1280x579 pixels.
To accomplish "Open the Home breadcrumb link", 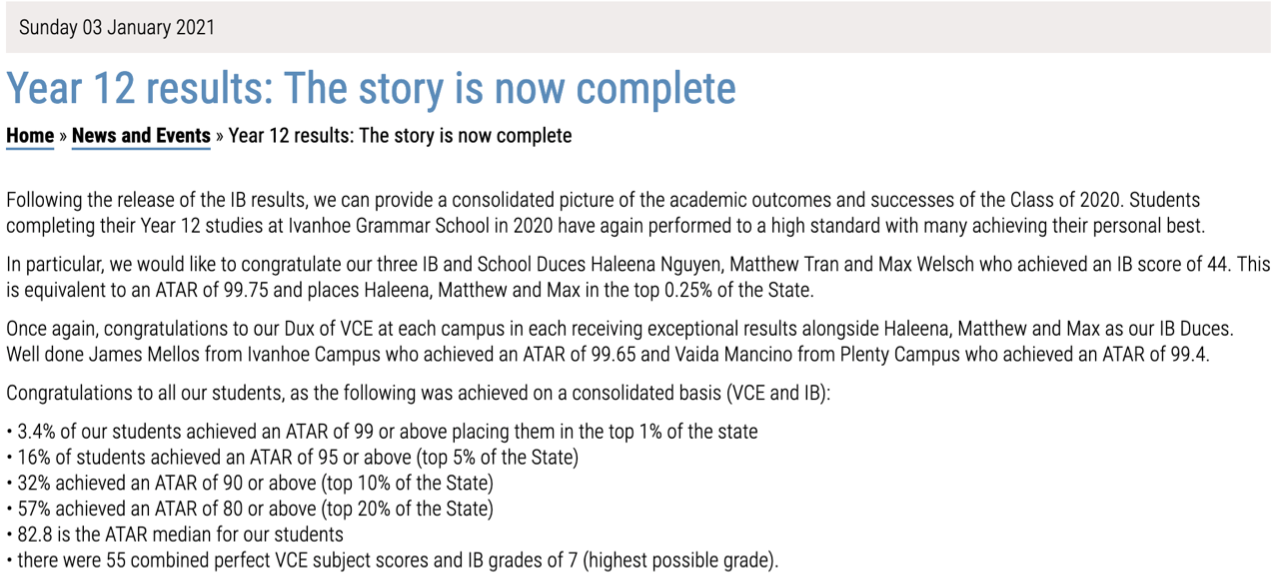I will (x=30, y=136).
